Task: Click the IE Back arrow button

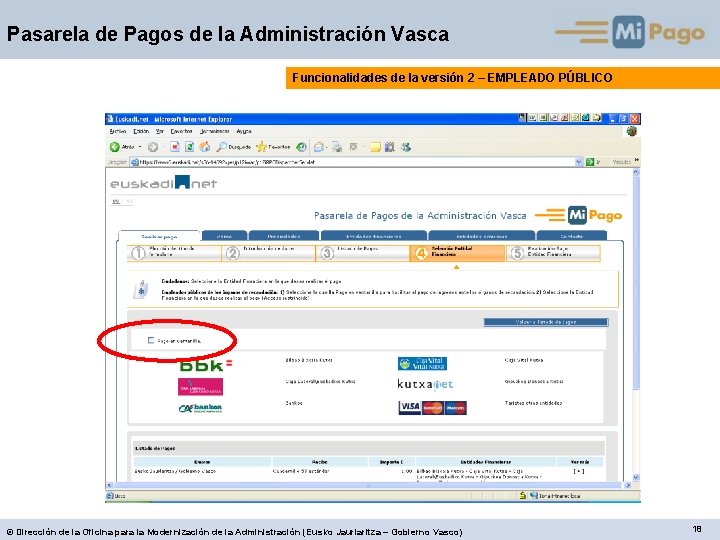Action: [115, 147]
